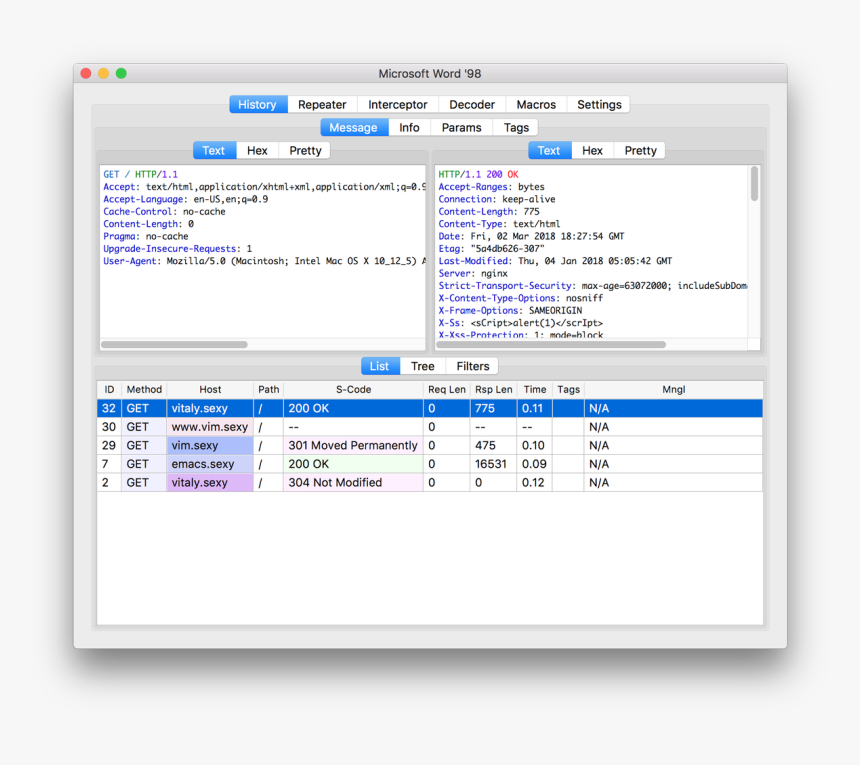This screenshot has height=765, width=860.
Task: Show response in Pretty view
Action: point(639,150)
